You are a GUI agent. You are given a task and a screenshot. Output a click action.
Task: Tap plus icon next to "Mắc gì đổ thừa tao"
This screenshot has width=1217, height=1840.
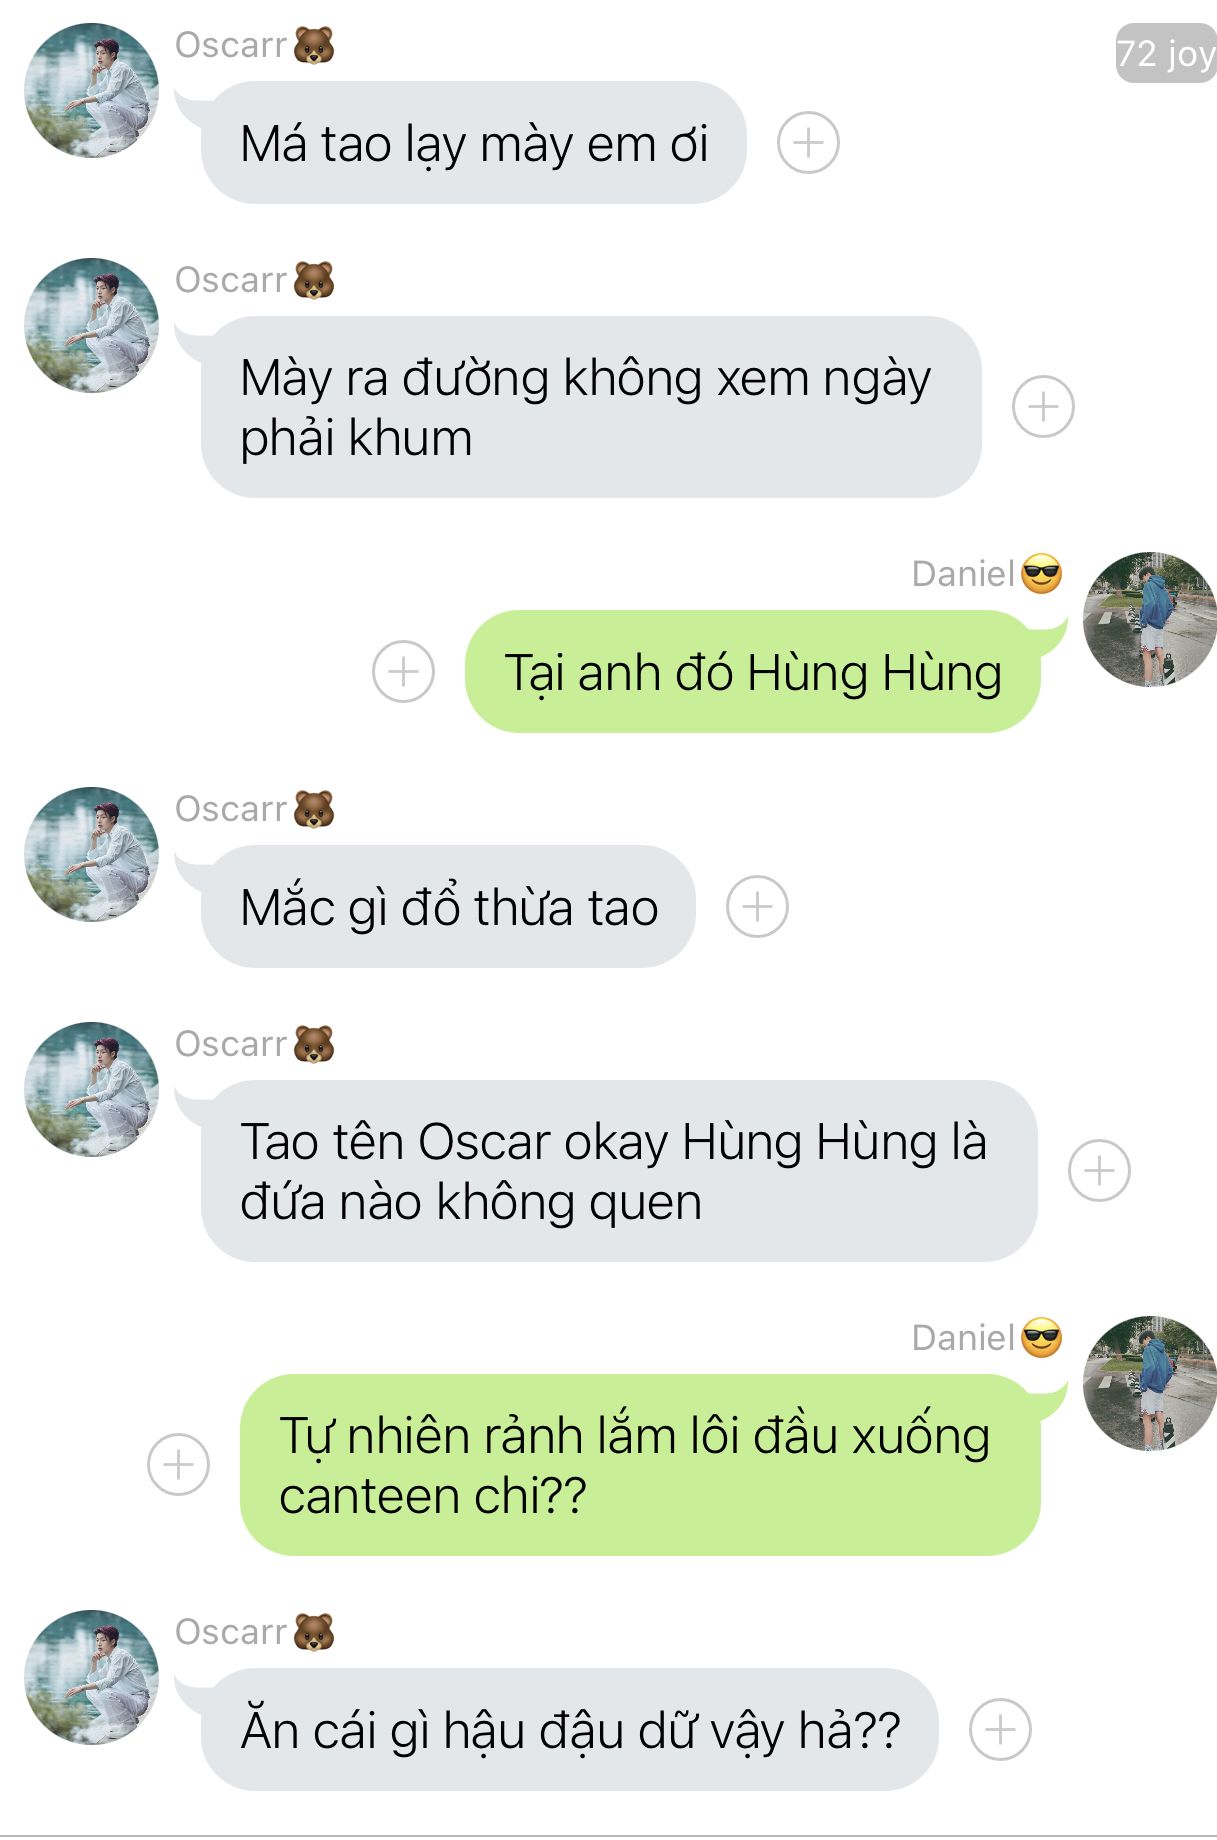[757, 907]
